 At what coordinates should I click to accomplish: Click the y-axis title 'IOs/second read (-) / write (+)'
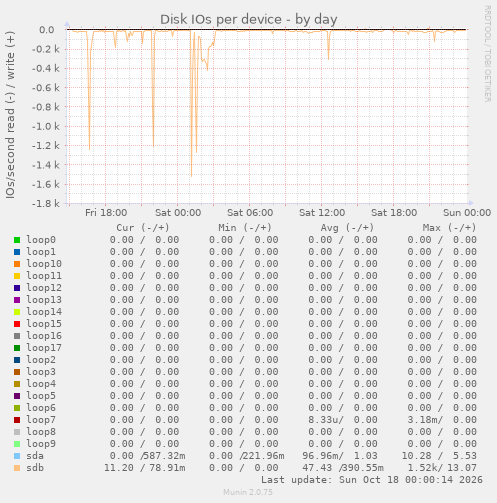click(x=10, y=115)
